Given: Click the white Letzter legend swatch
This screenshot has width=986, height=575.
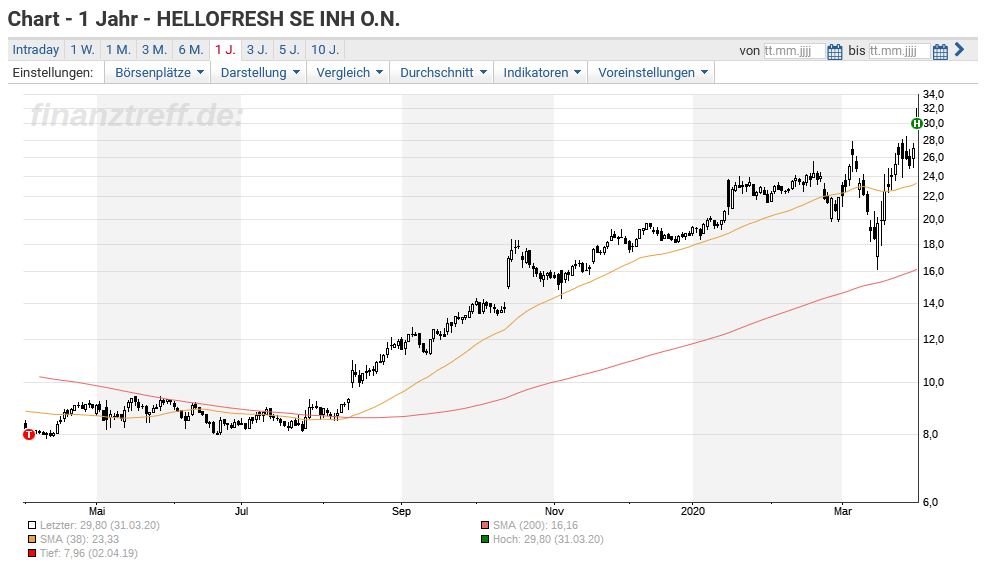Looking at the screenshot, I should pos(32,525).
